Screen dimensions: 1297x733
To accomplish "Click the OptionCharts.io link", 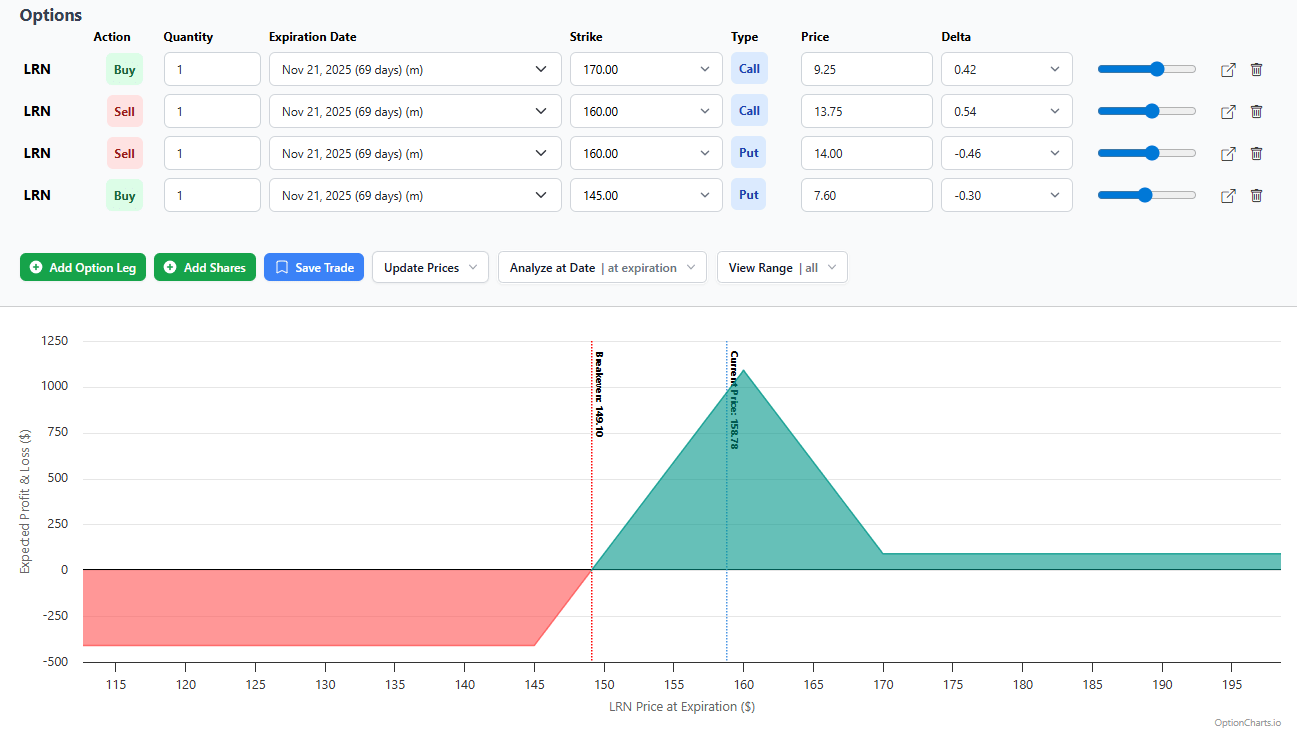I will (x=1246, y=722).
